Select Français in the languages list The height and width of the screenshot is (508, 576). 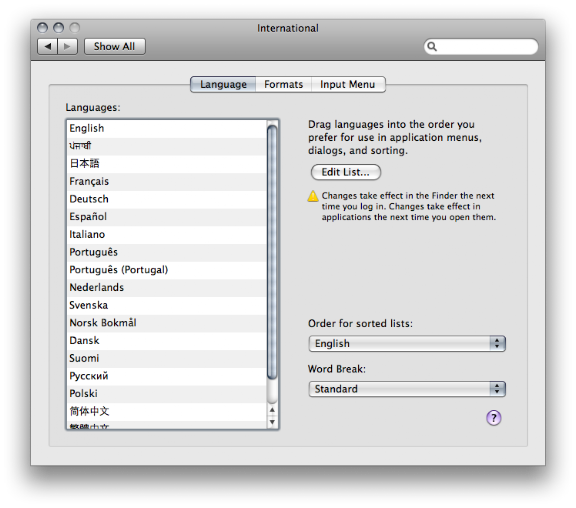pyautogui.click(x=167, y=181)
